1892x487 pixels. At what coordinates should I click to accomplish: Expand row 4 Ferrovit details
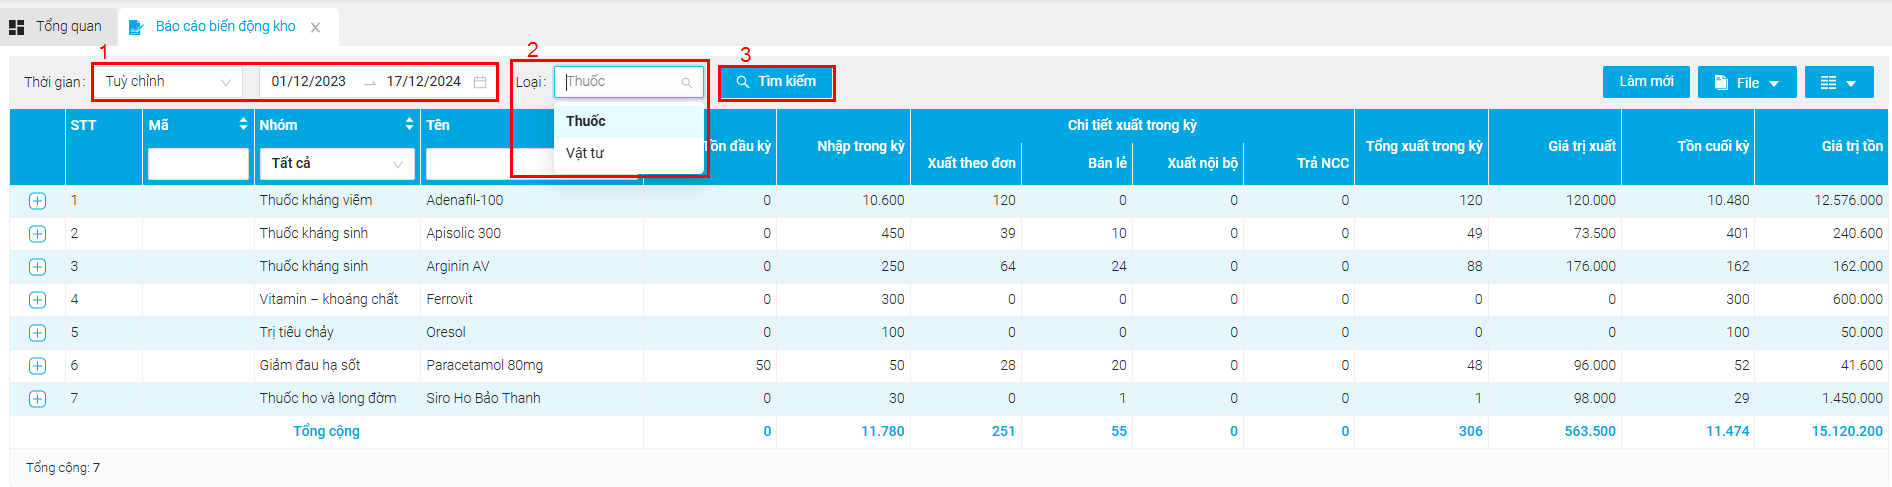tap(37, 300)
